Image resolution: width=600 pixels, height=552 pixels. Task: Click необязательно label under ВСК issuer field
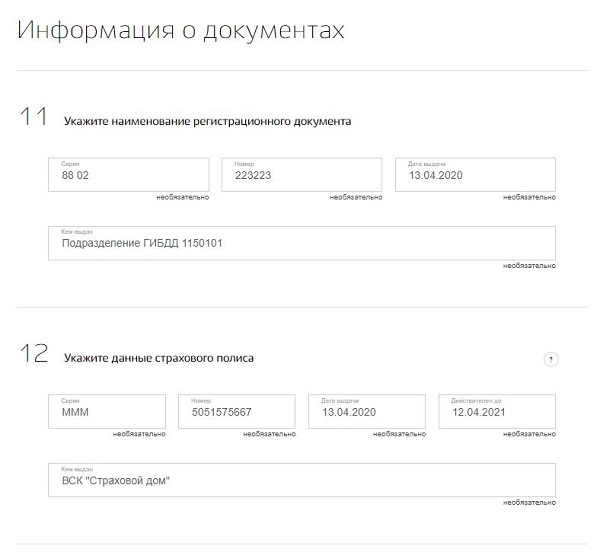(x=529, y=502)
